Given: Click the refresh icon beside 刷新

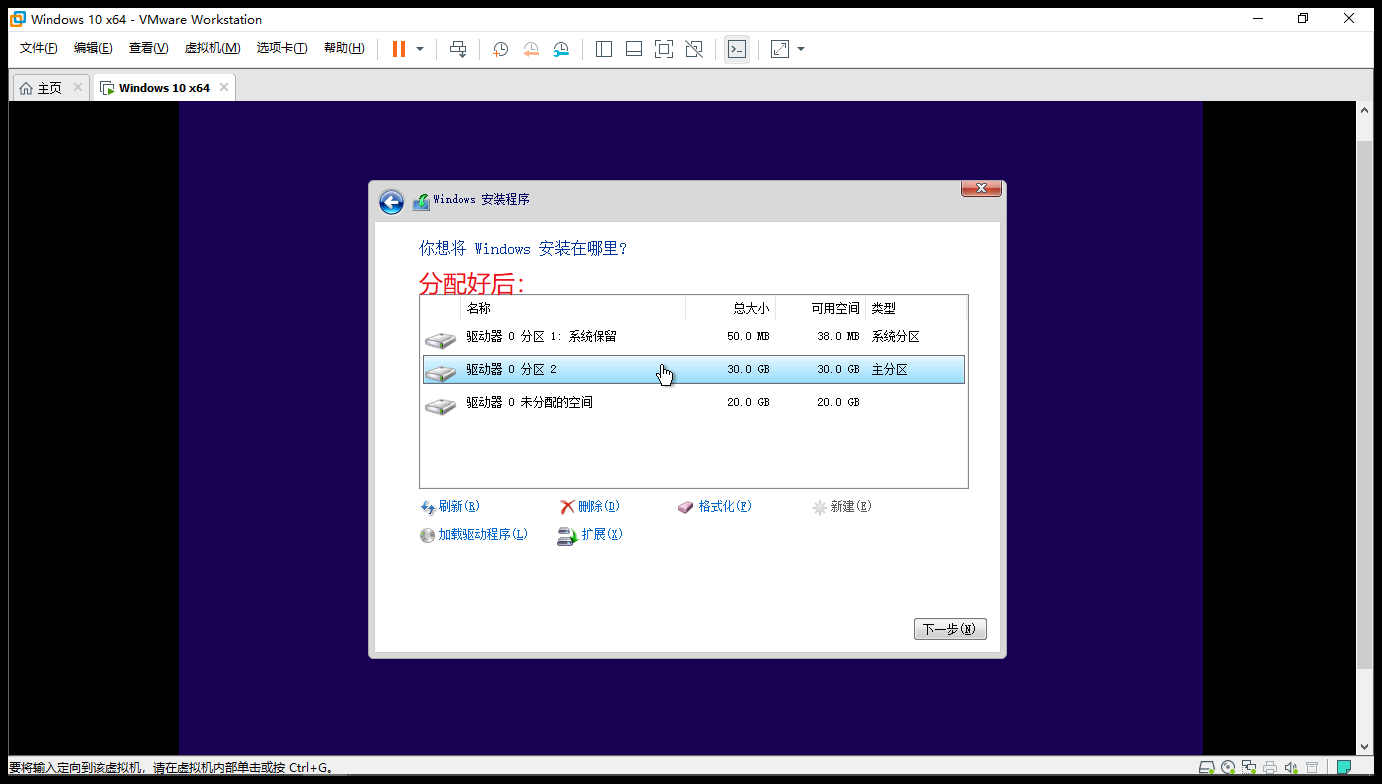Looking at the screenshot, I should pos(428,508).
